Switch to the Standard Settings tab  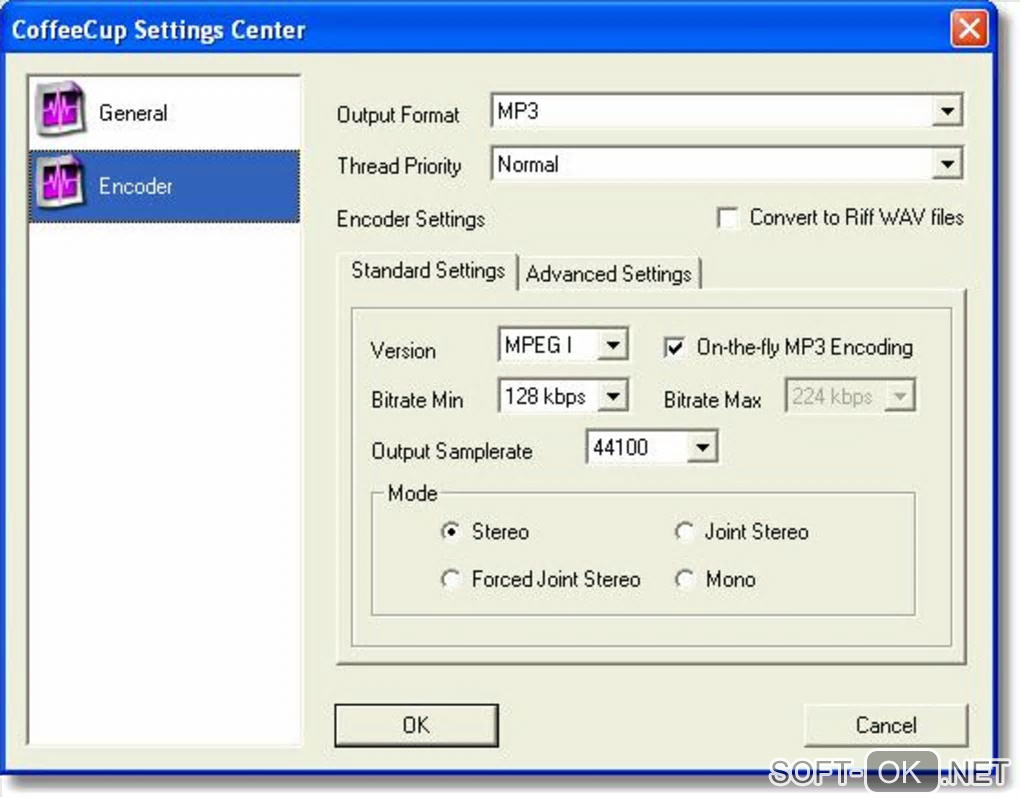[x=428, y=271]
